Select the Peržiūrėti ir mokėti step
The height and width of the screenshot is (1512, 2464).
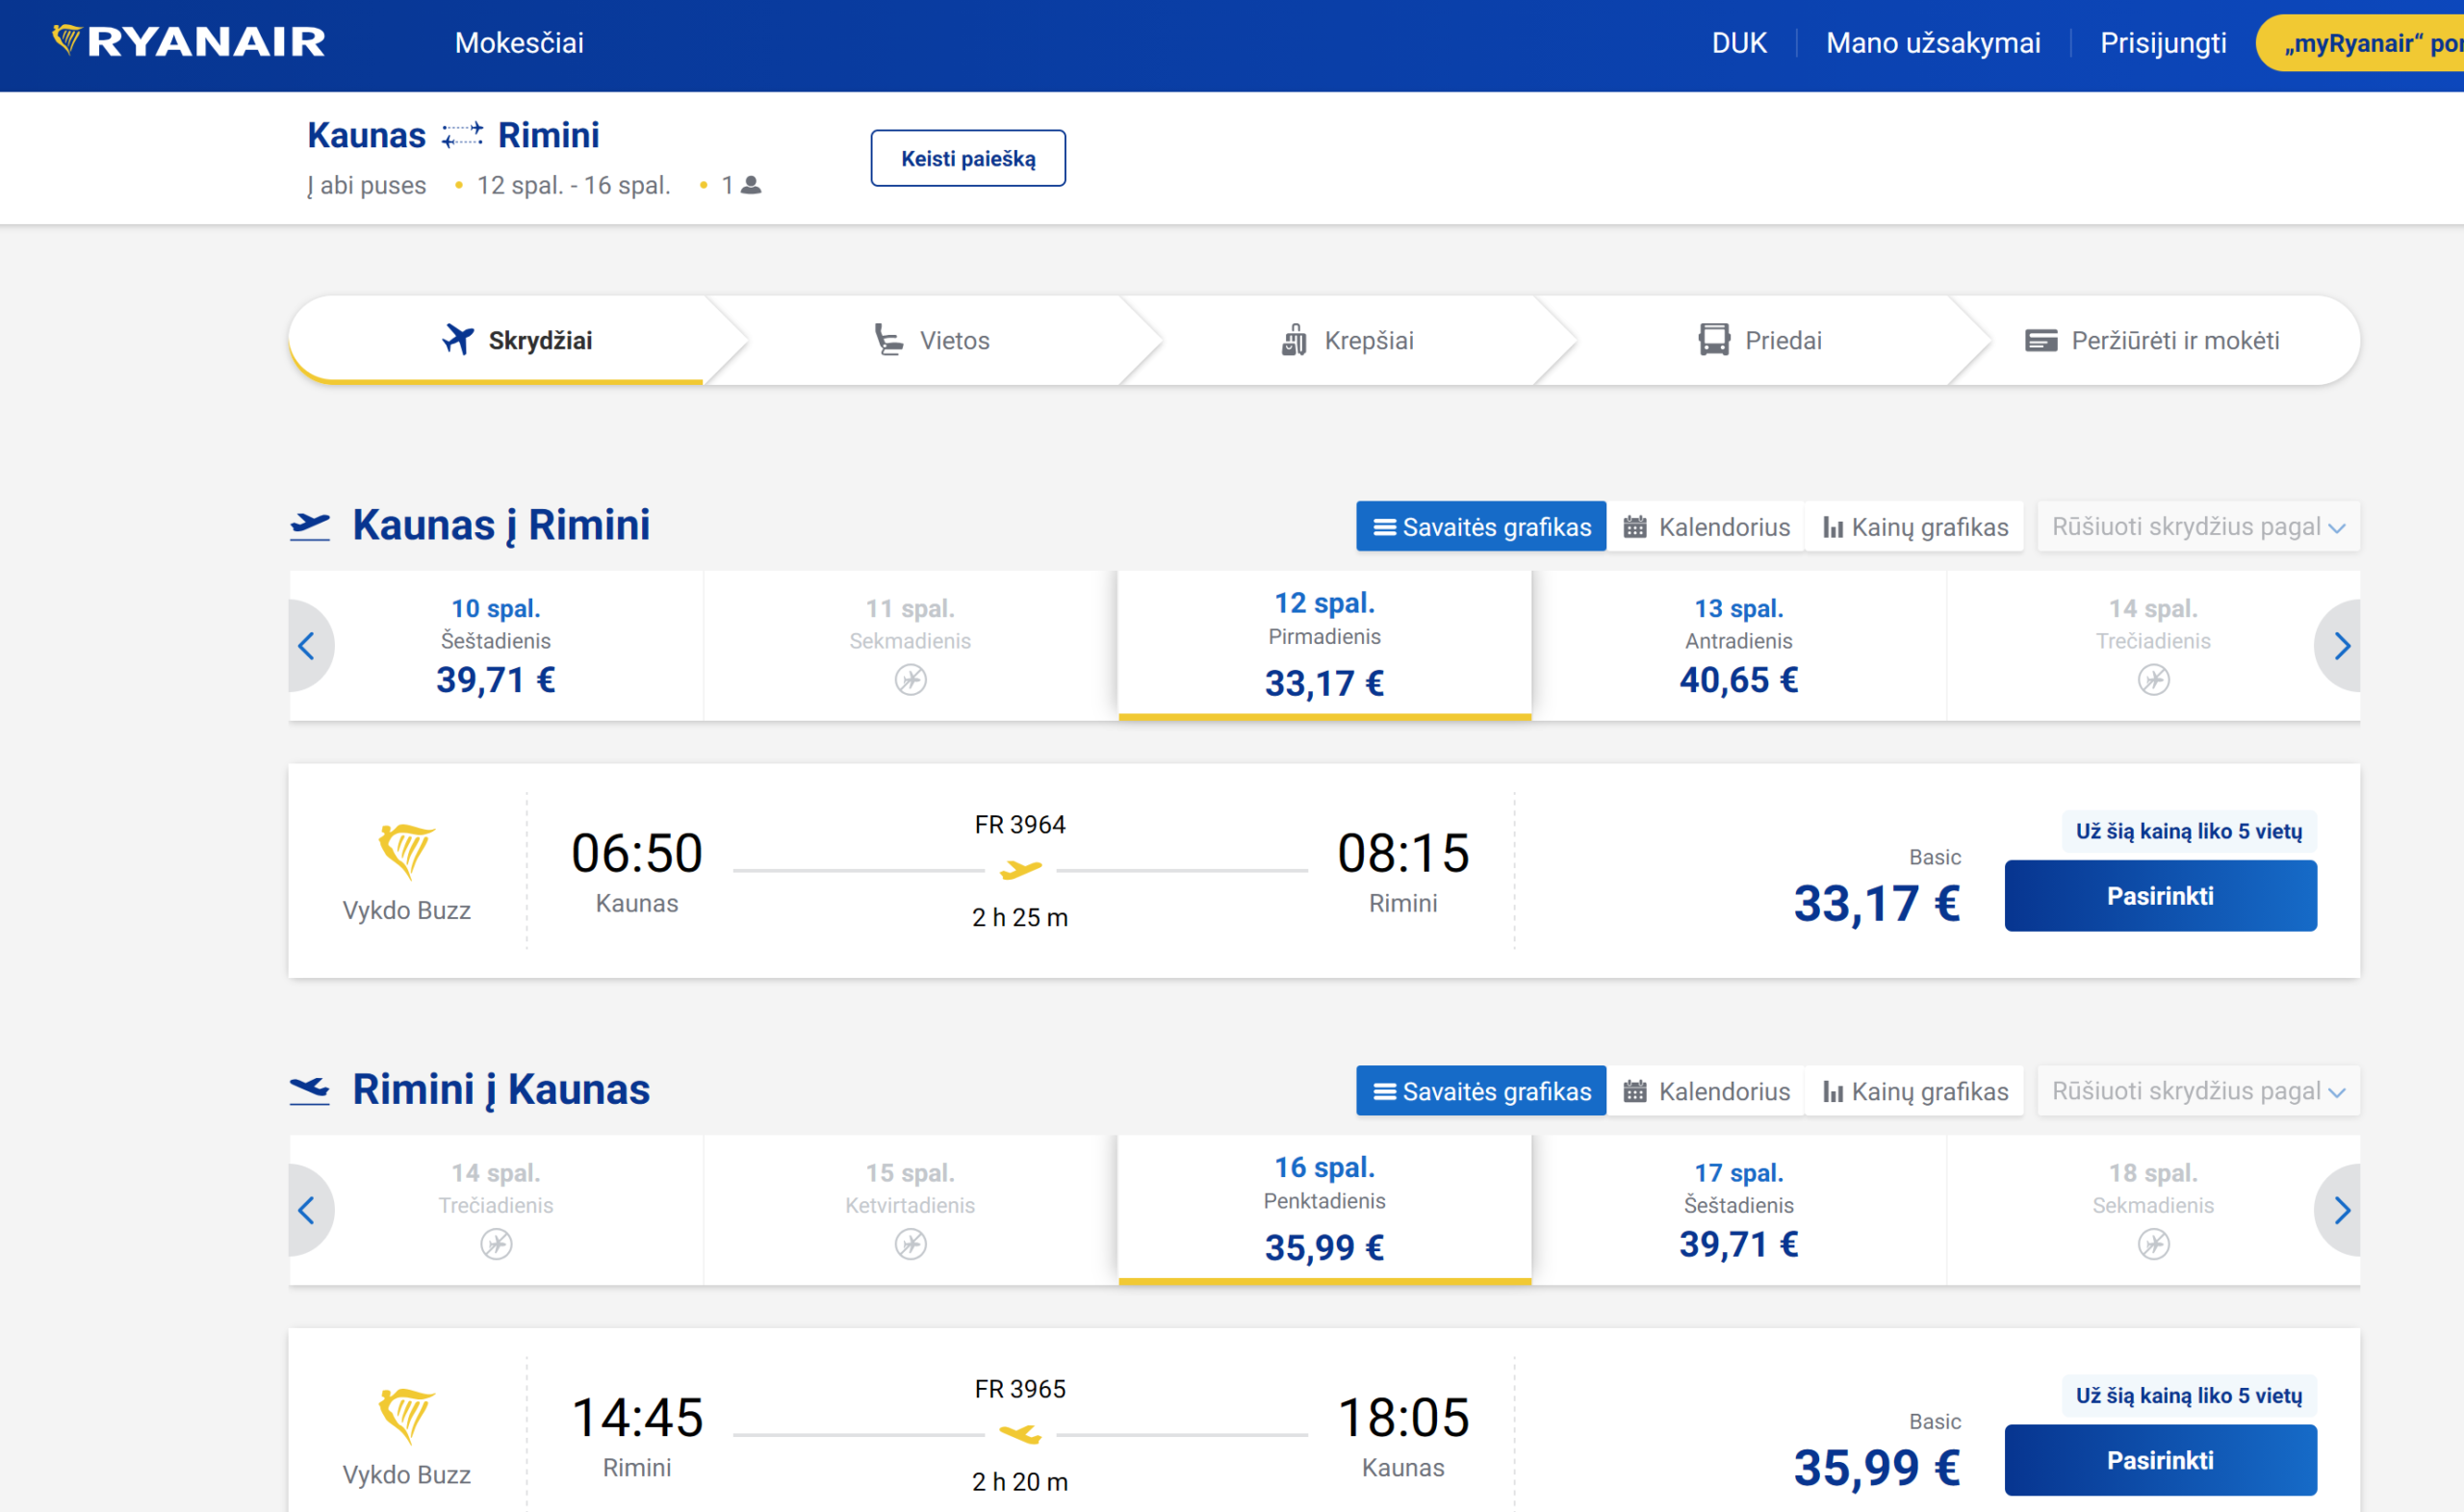2152,340
